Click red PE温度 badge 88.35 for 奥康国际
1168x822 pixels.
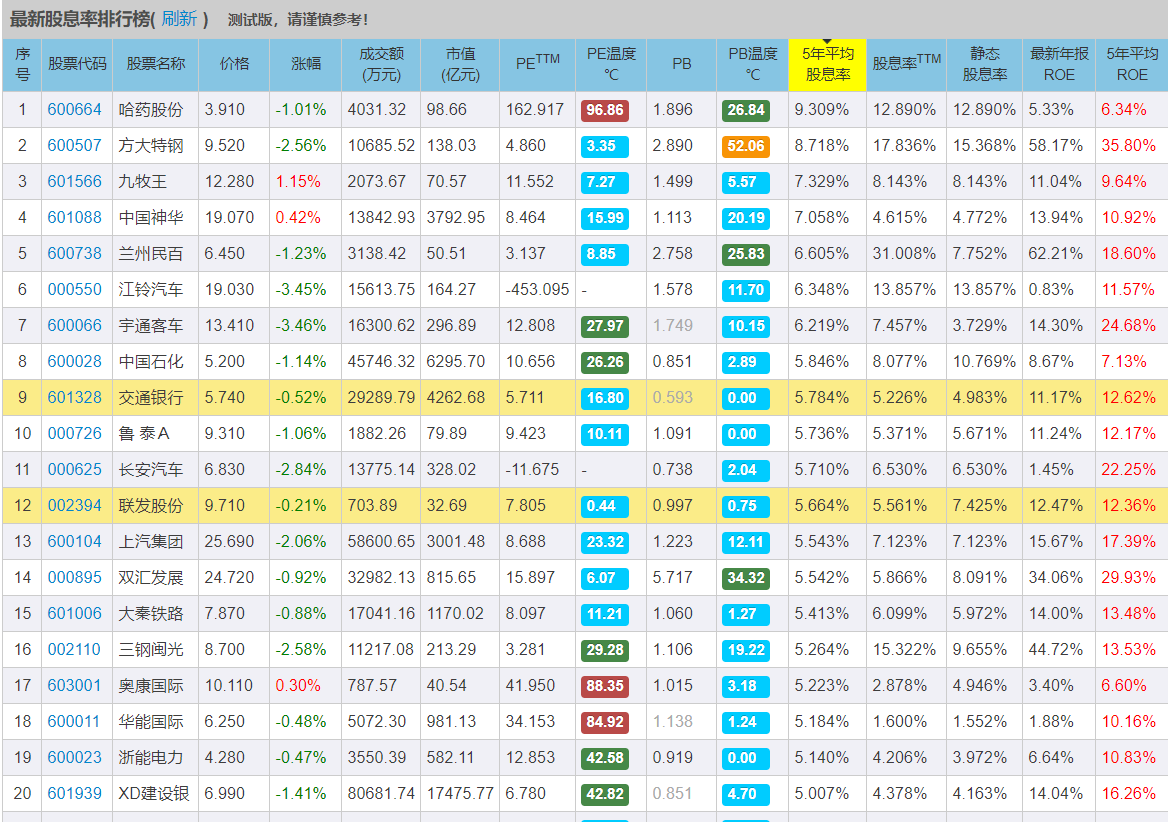point(605,686)
